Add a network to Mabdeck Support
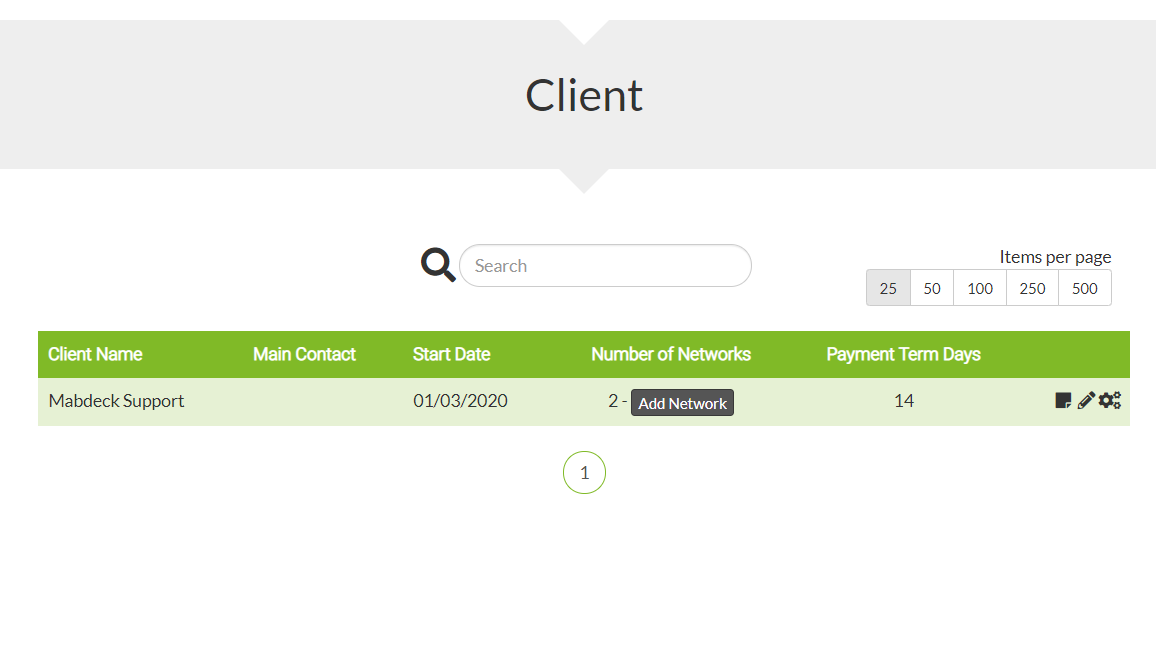This screenshot has width=1156, height=649. point(682,403)
